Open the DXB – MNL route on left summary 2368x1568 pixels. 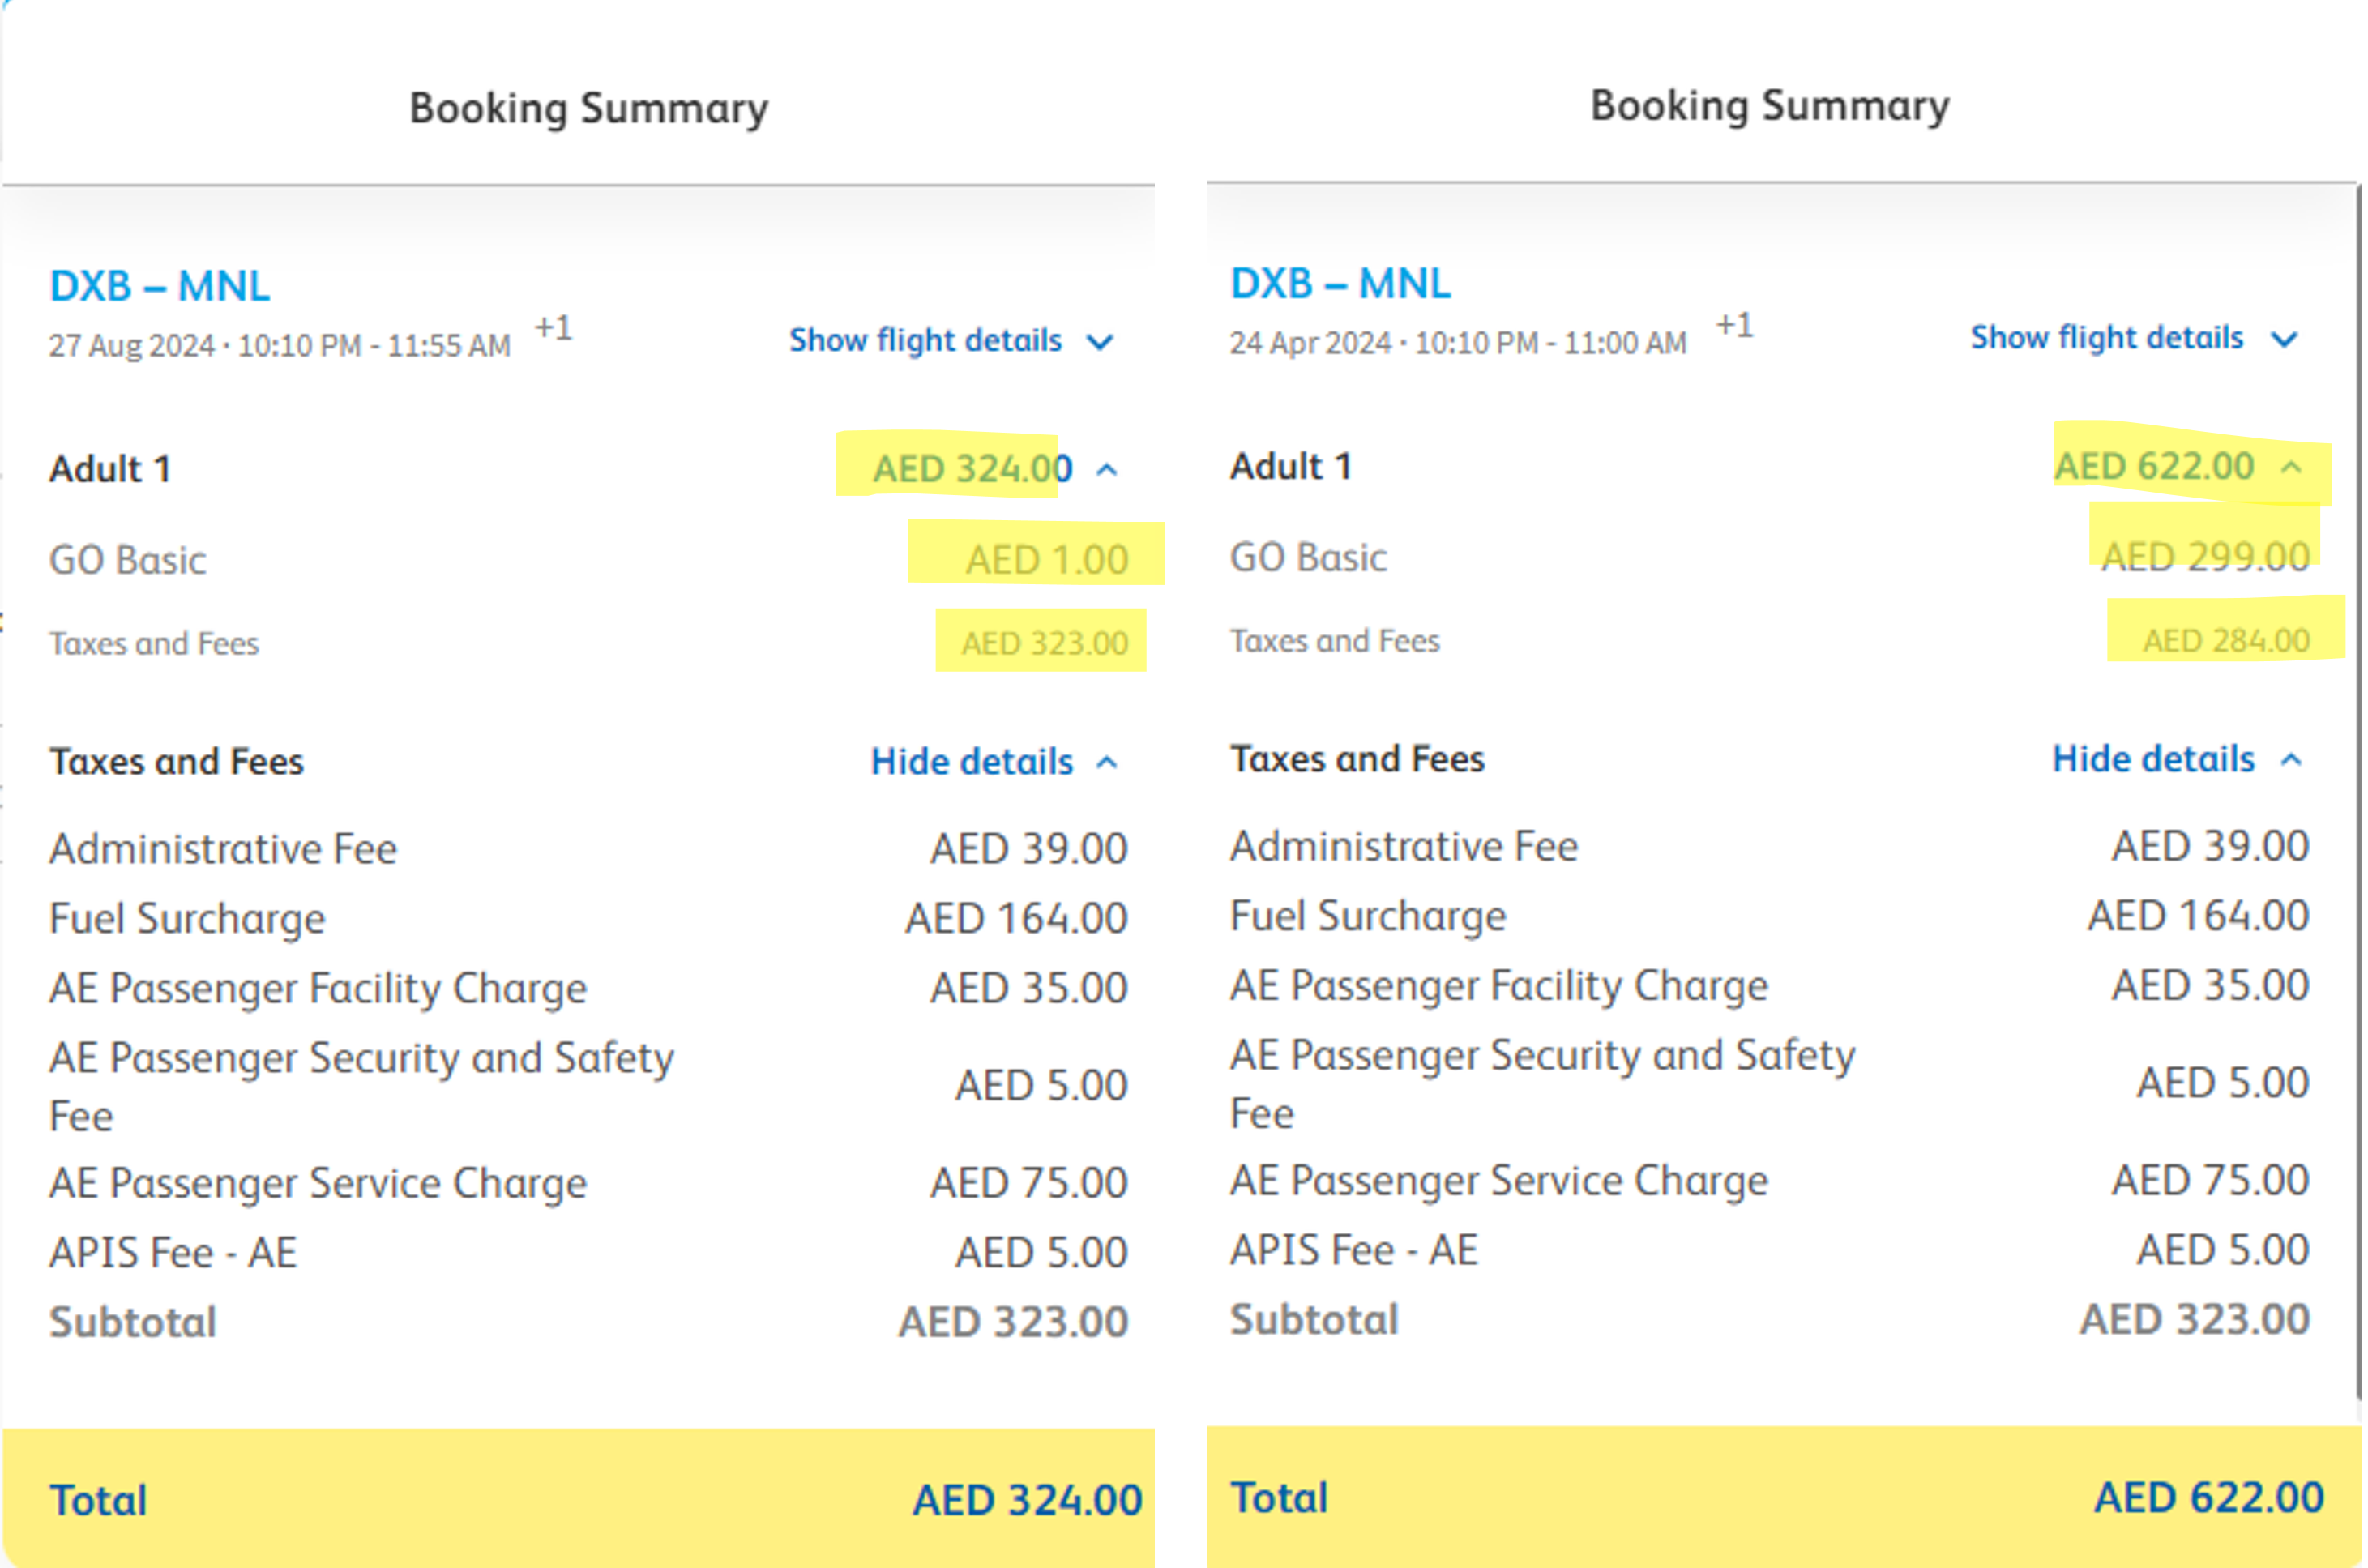(160, 285)
